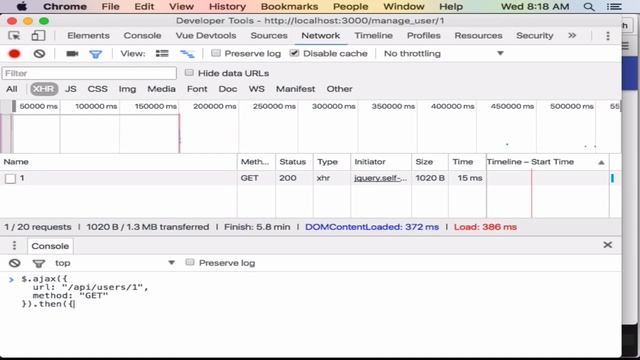Open the top execution context dropdown
Viewport: 640px width, 360px height.
pos(115,263)
